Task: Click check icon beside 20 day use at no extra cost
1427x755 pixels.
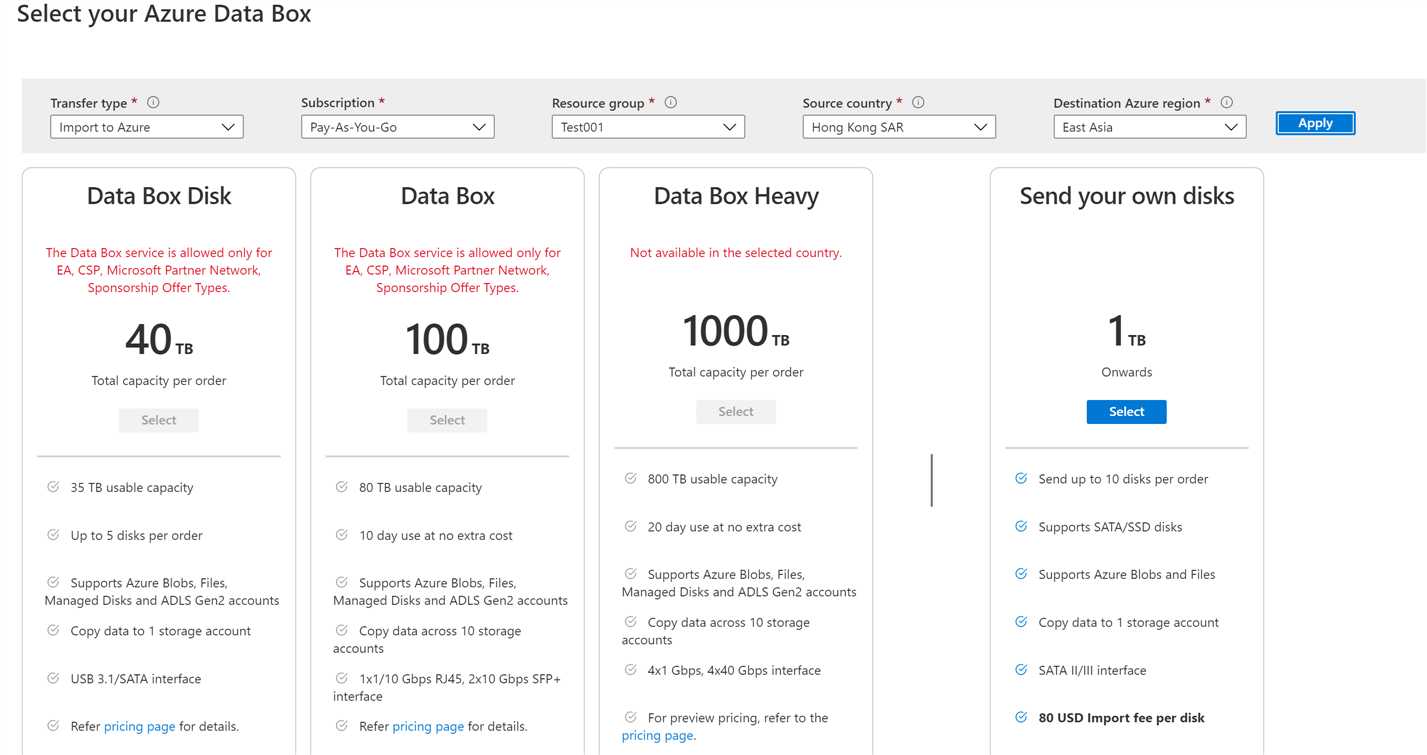Action: (631, 526)
